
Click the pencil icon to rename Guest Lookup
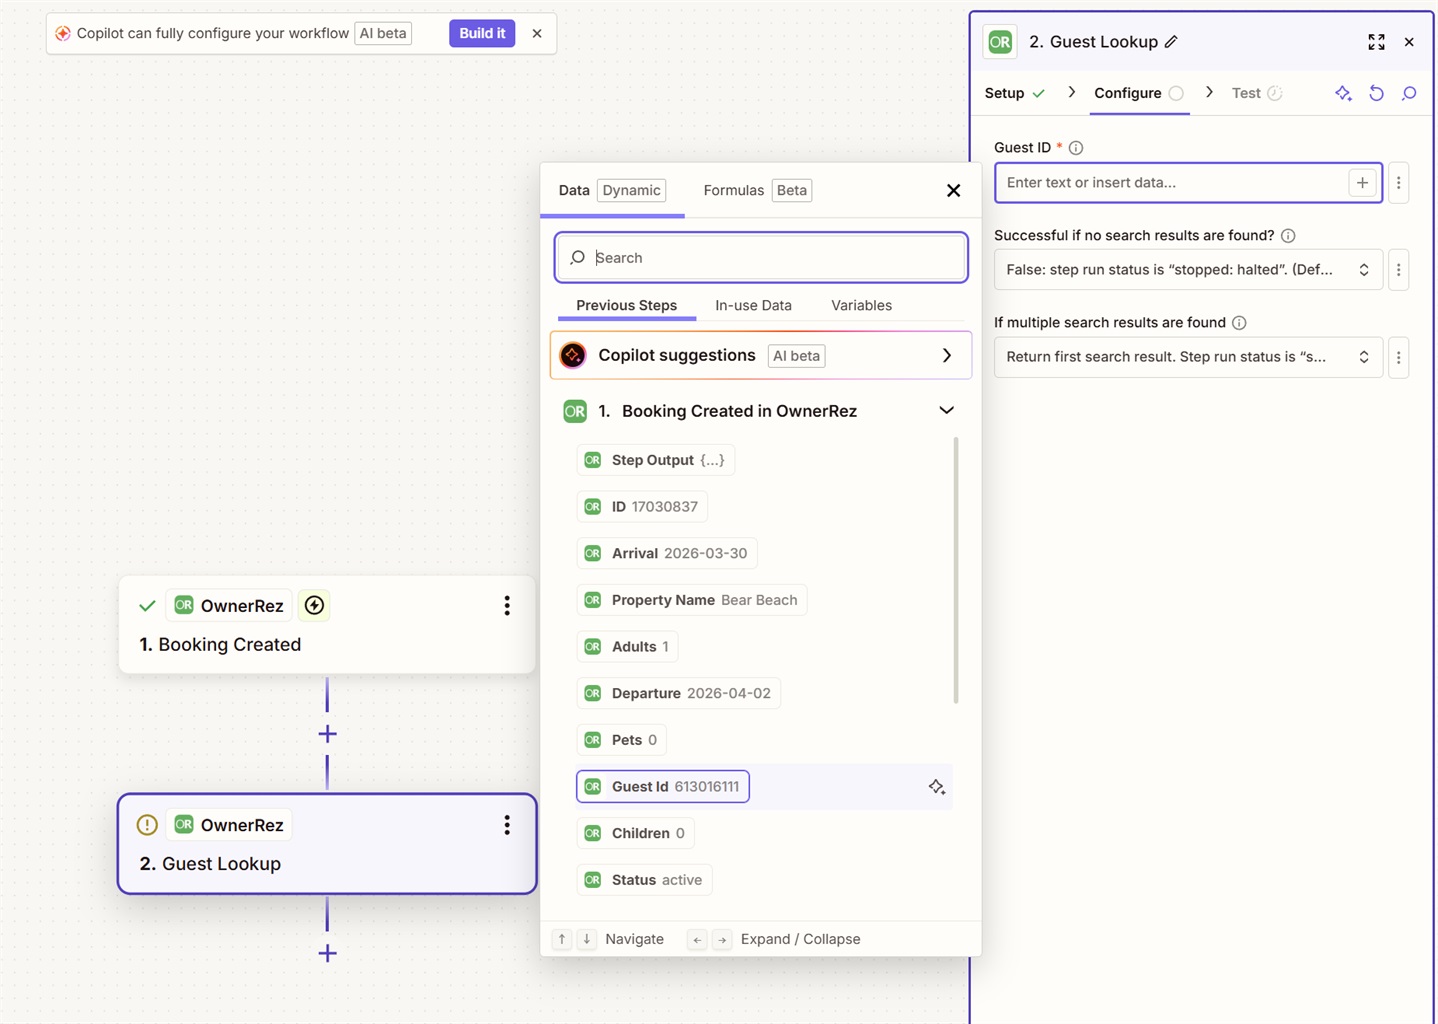1171,42
